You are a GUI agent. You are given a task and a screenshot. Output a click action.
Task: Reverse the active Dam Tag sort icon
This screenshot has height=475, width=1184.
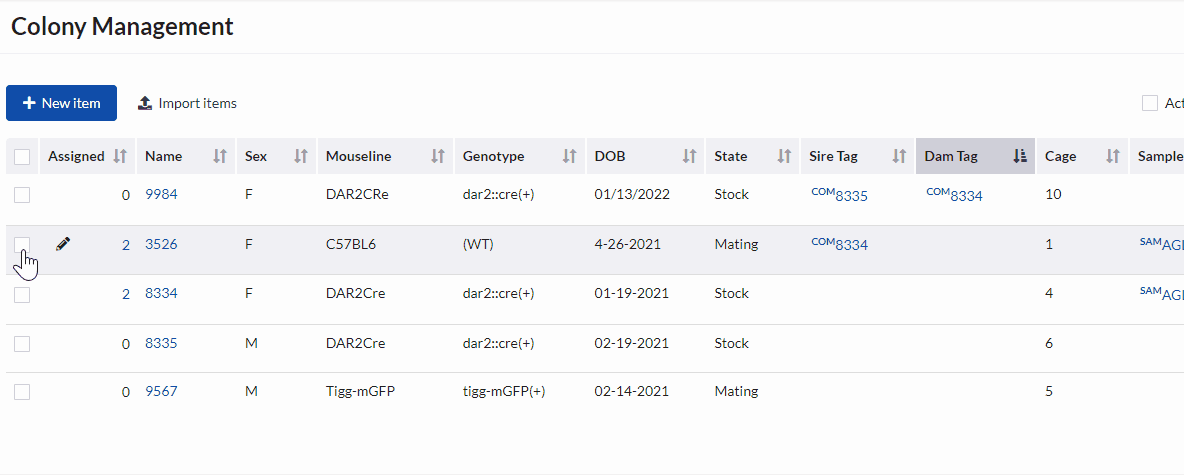(1020, 156)
